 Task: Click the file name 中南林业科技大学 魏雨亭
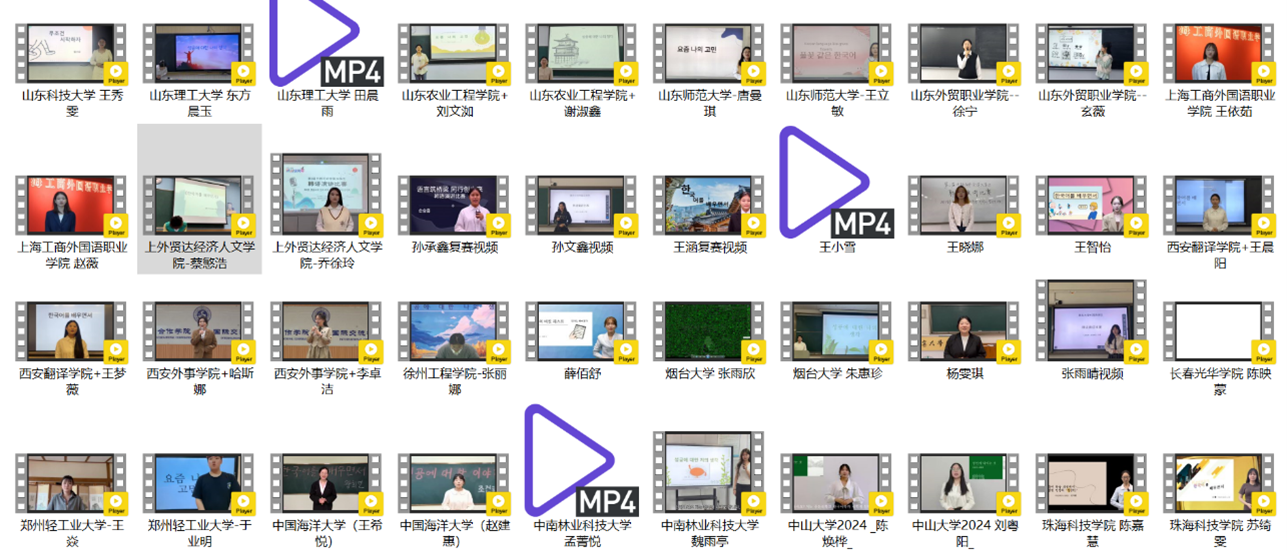click(708, 532)
